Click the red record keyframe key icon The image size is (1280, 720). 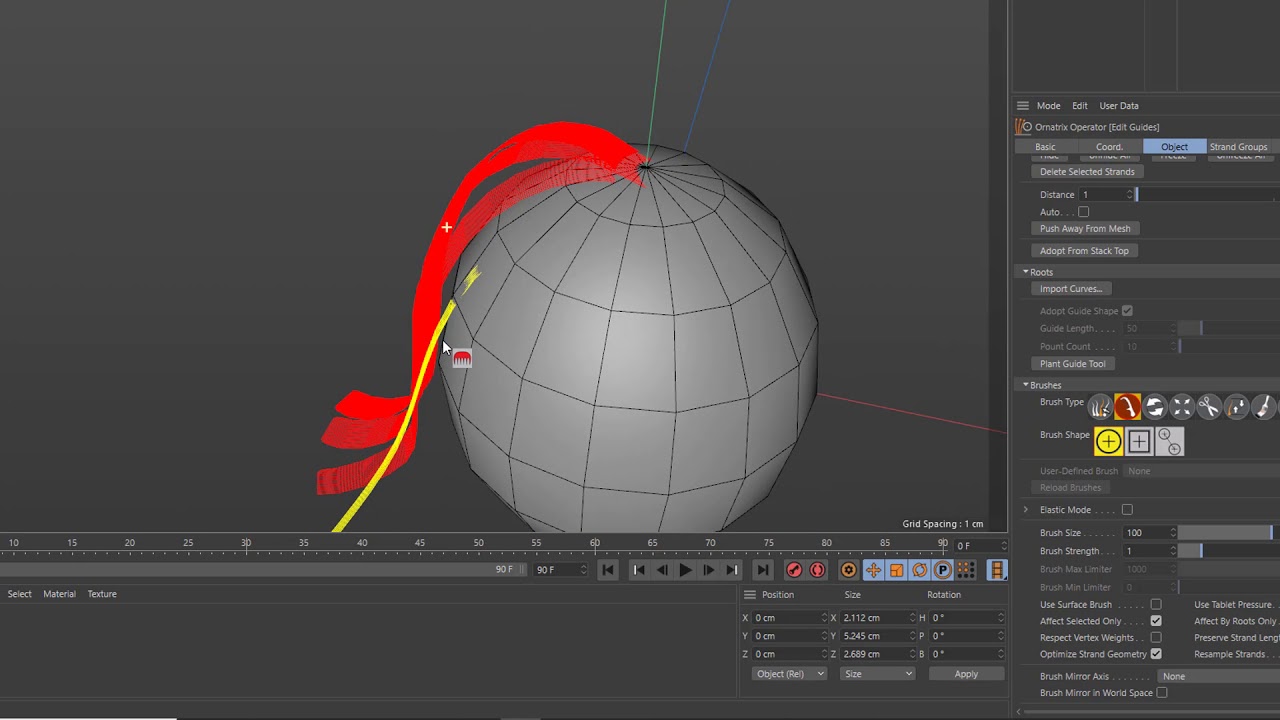(x=794, y=570)
